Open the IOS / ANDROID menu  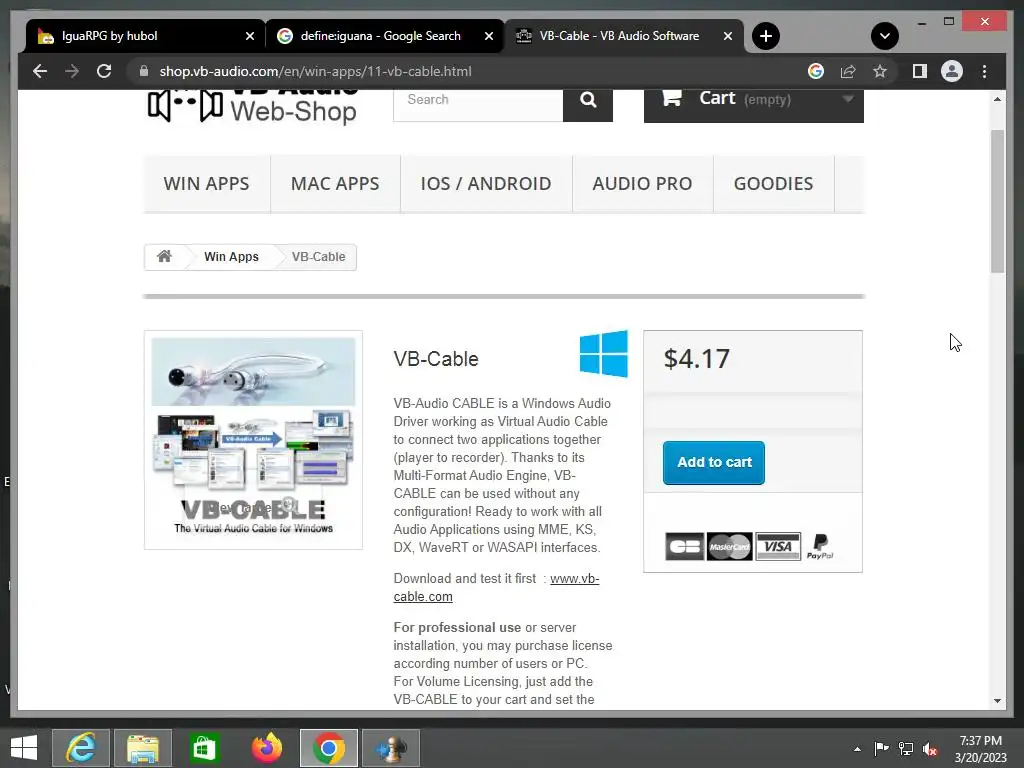(x=486, y=184)
